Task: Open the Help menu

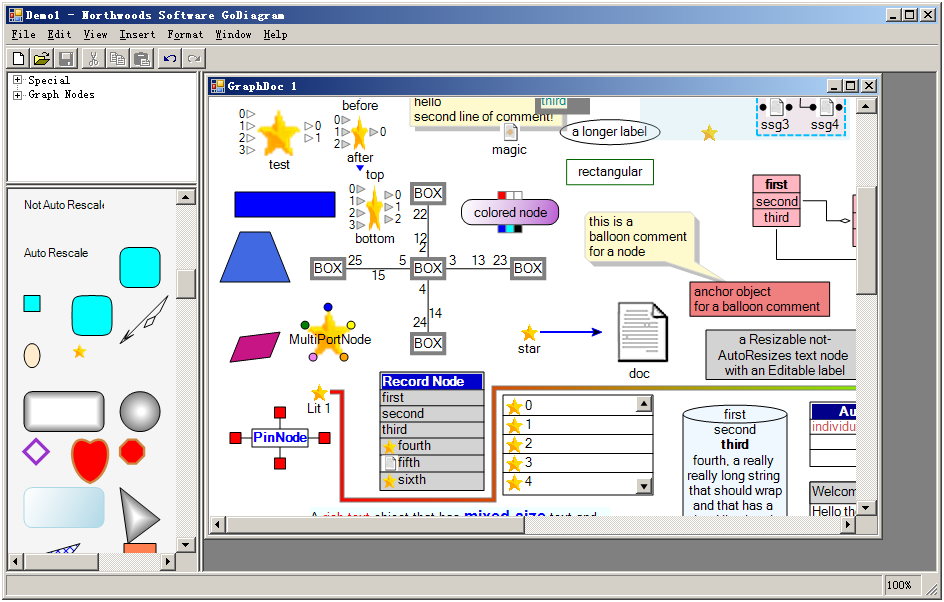Action: coord(275,34)
